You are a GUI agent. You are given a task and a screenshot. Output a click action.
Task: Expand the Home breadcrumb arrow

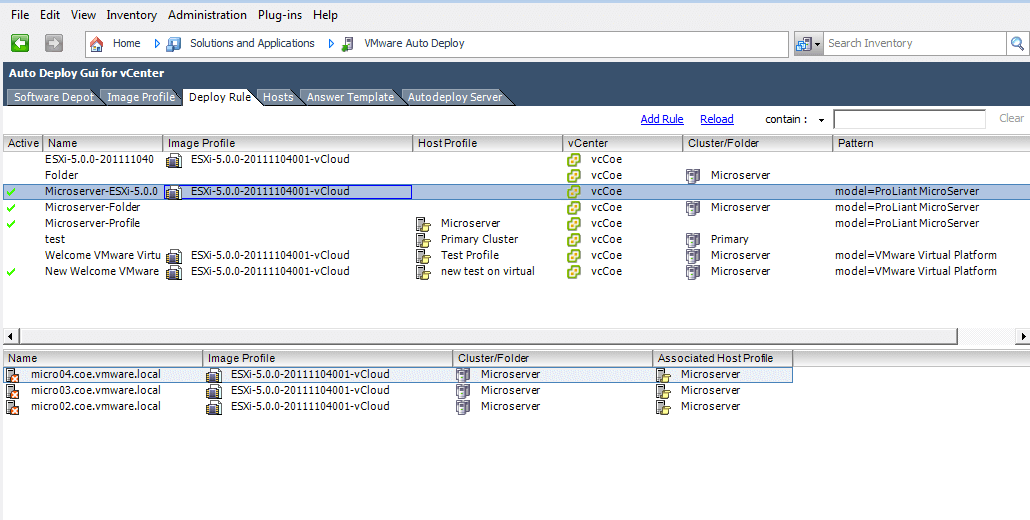[157, 43]
